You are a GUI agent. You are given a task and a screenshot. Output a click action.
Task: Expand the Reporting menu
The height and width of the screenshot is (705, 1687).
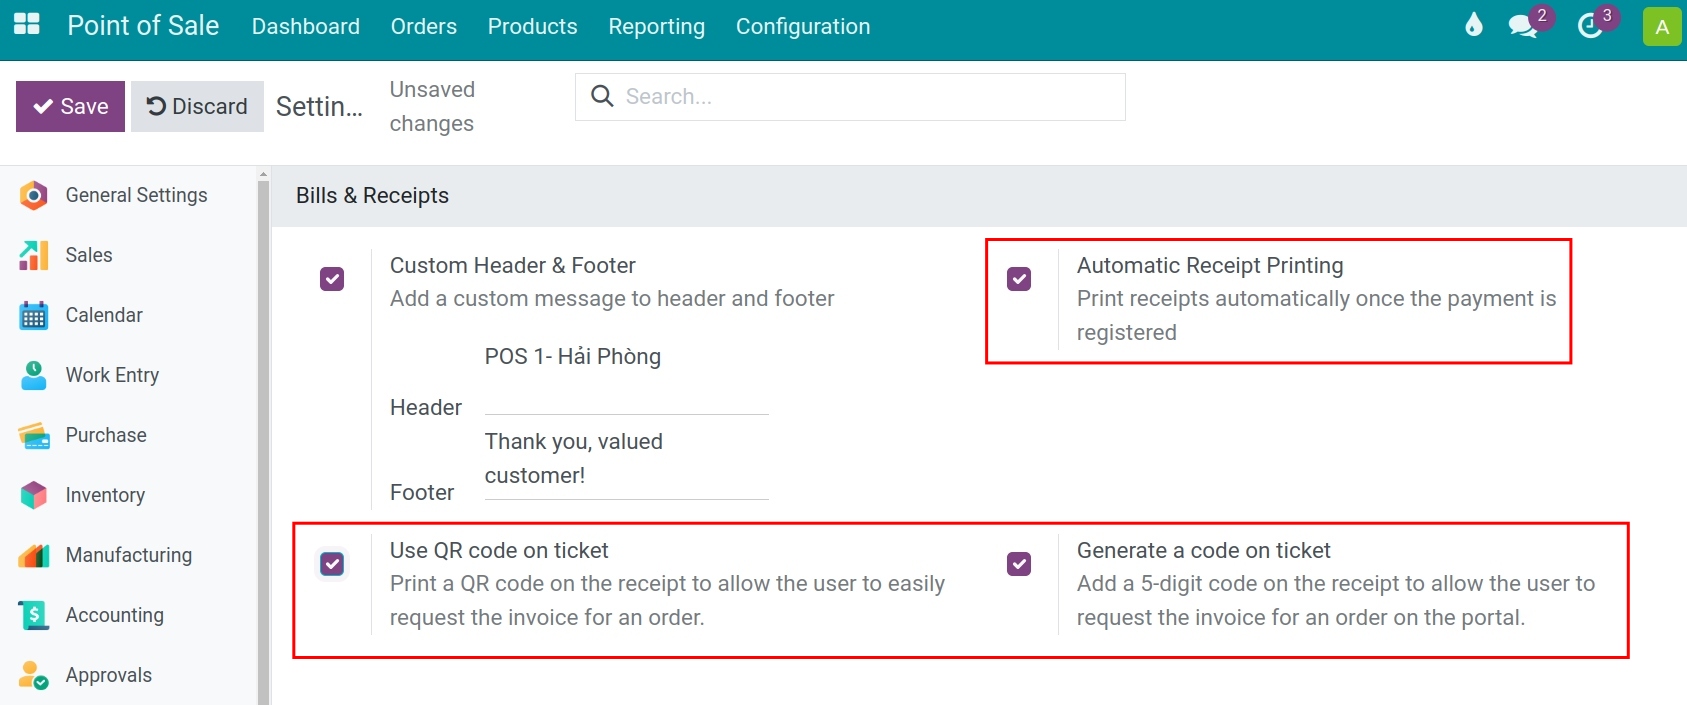point(656,27)
